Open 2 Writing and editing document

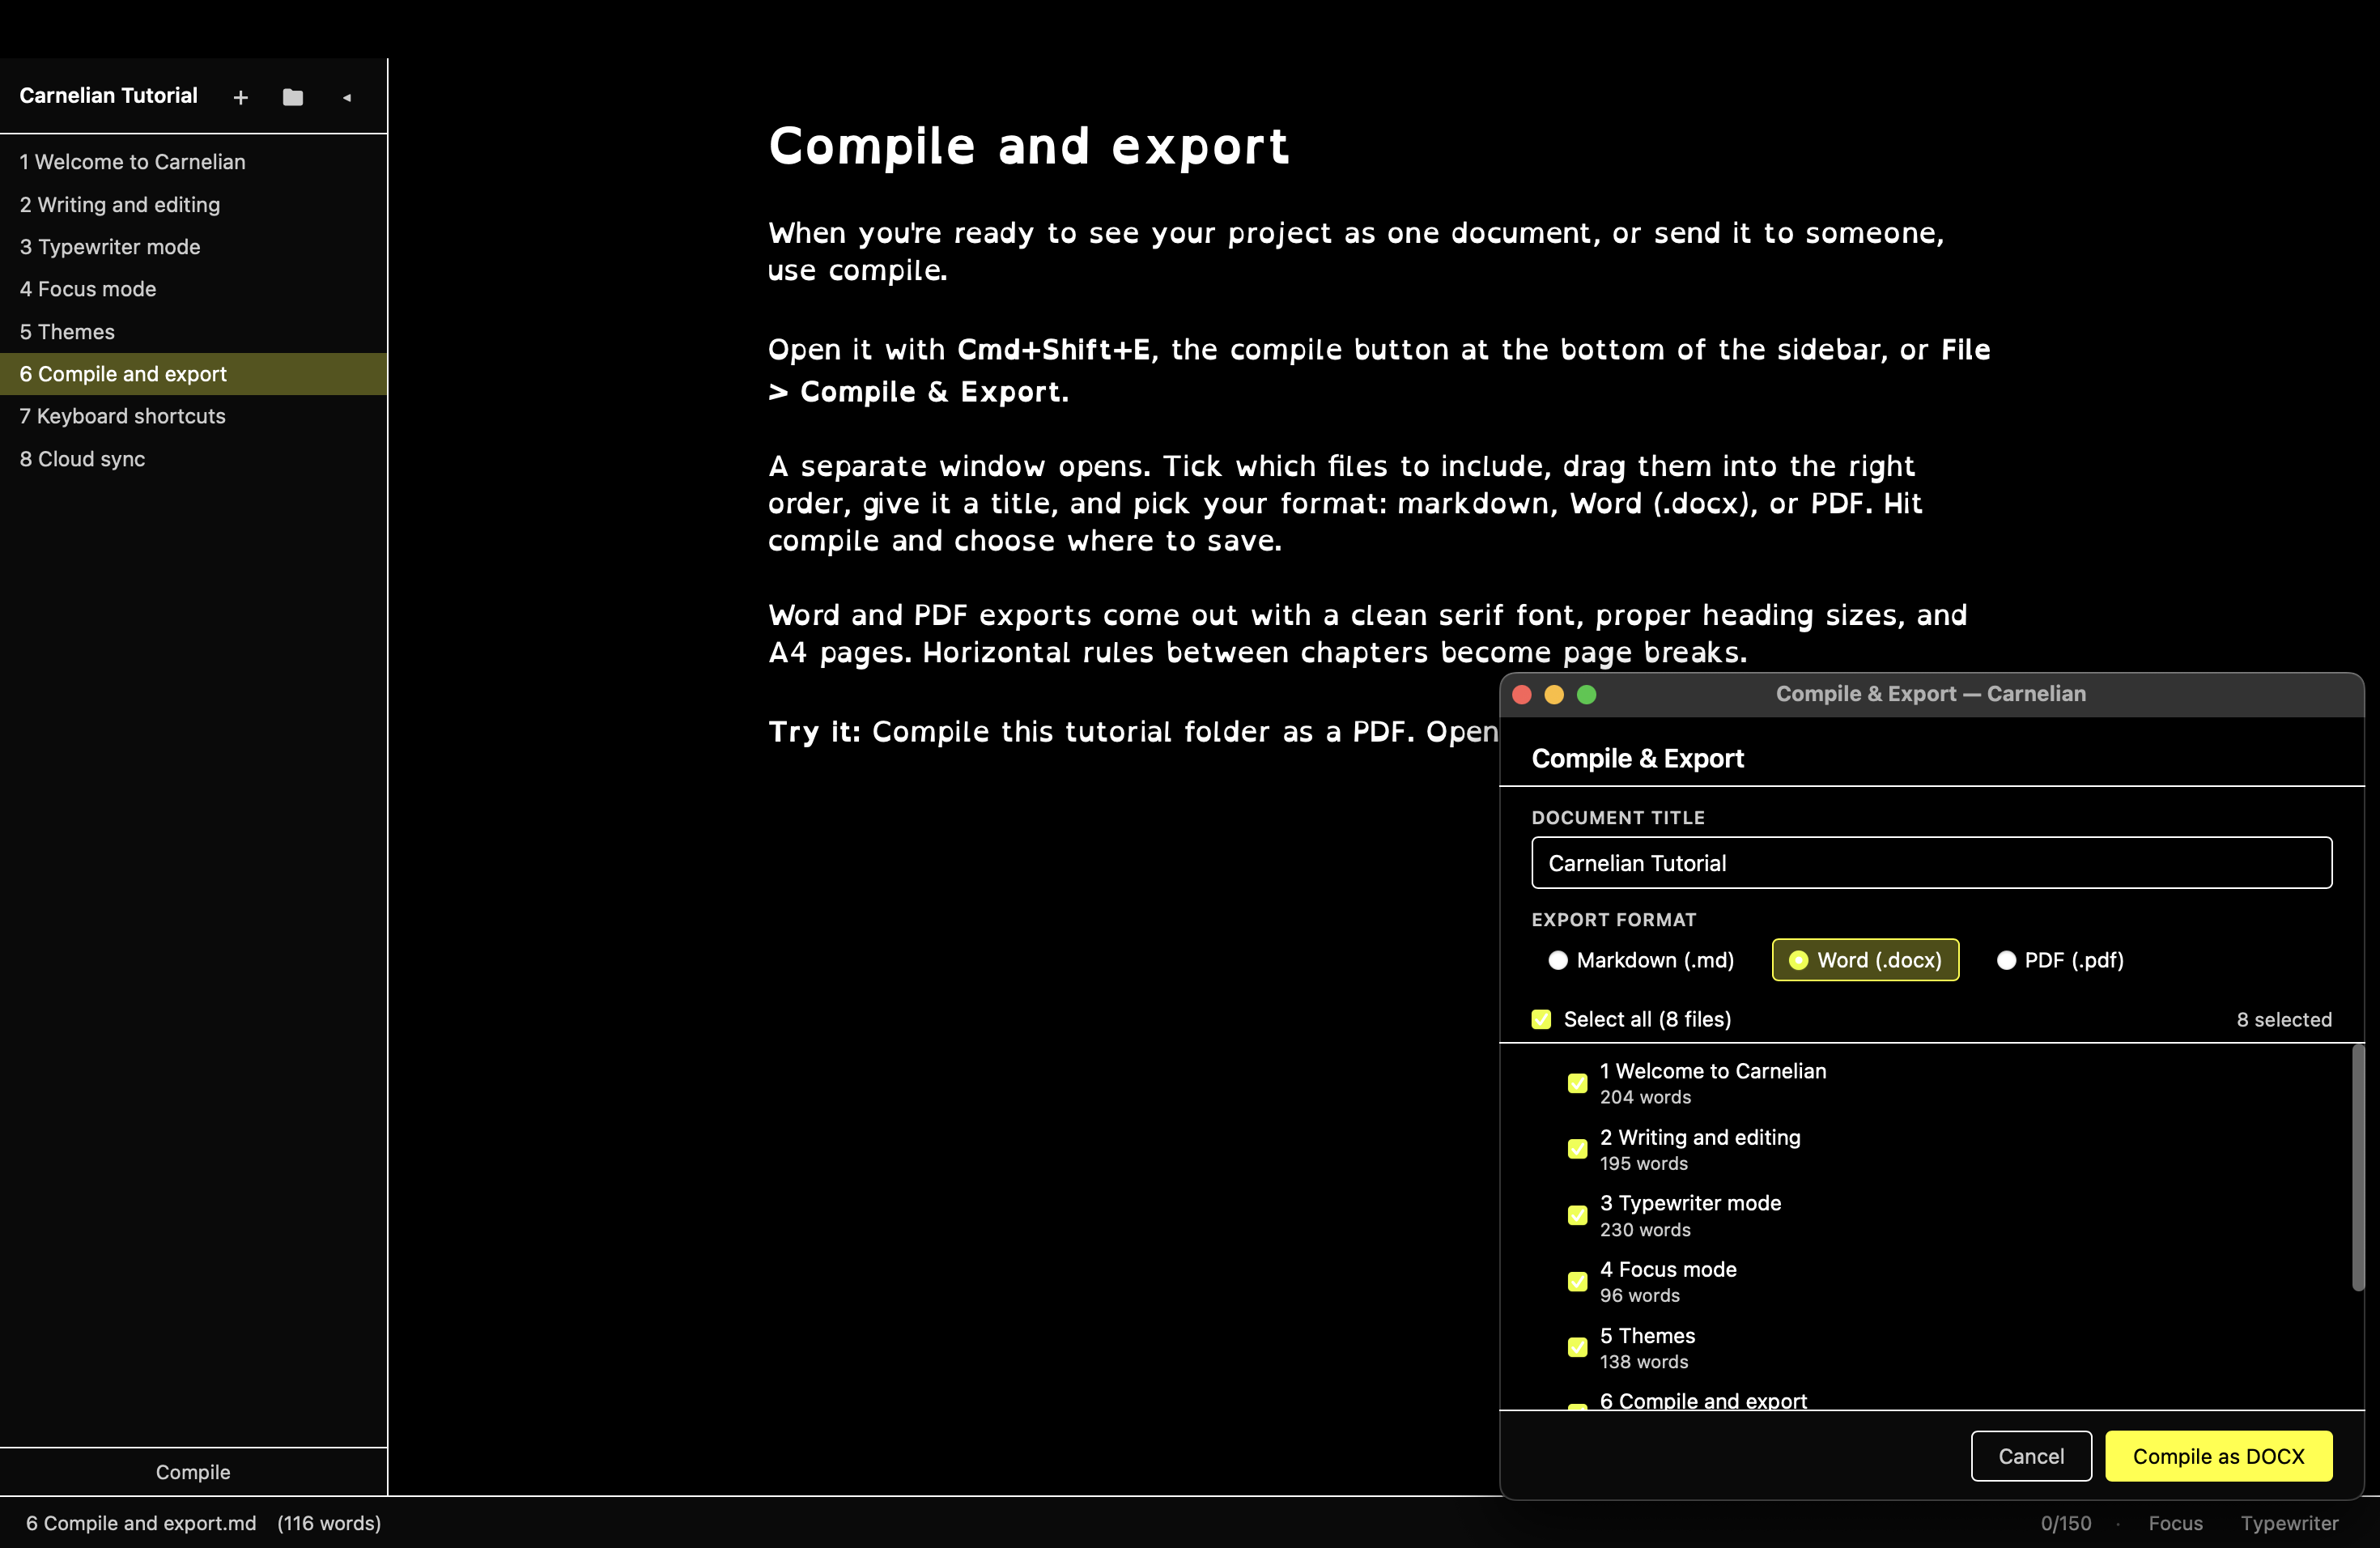coord(120,204)
